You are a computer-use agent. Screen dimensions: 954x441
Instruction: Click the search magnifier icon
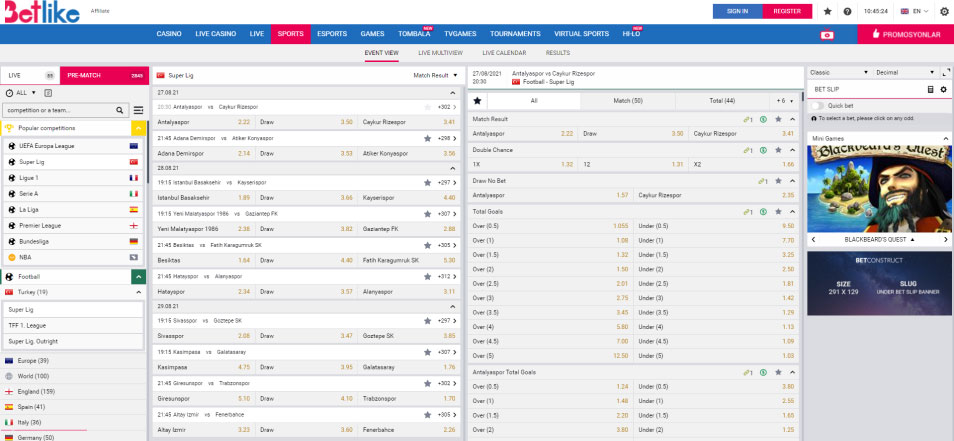pyautogui.click(x=120, y=111)
